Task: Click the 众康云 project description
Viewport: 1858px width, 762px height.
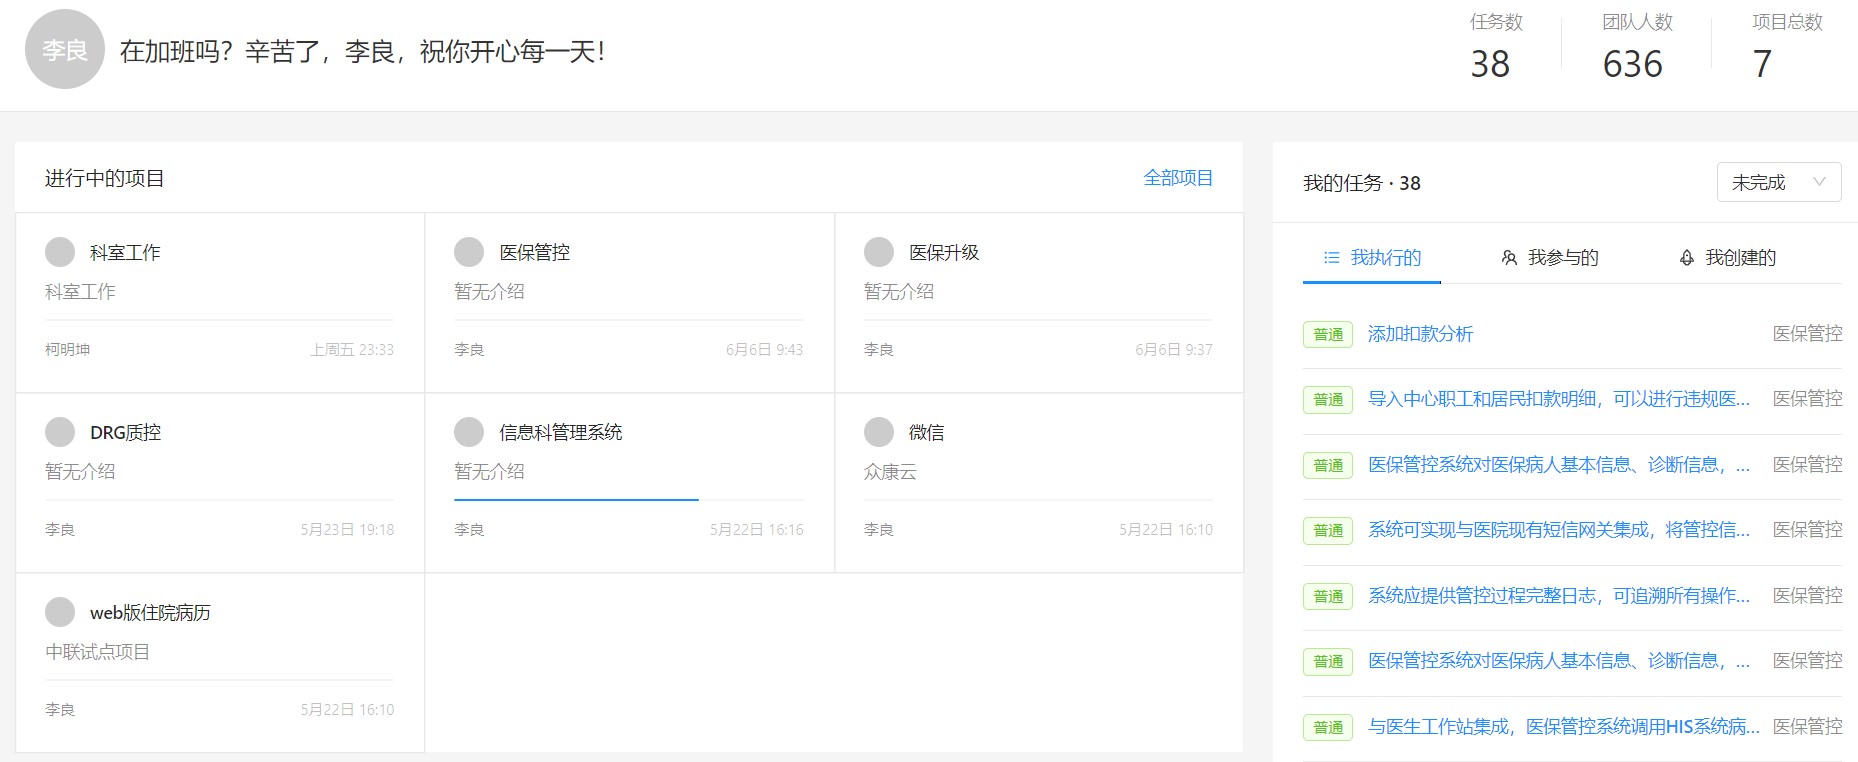Action: 890,472
